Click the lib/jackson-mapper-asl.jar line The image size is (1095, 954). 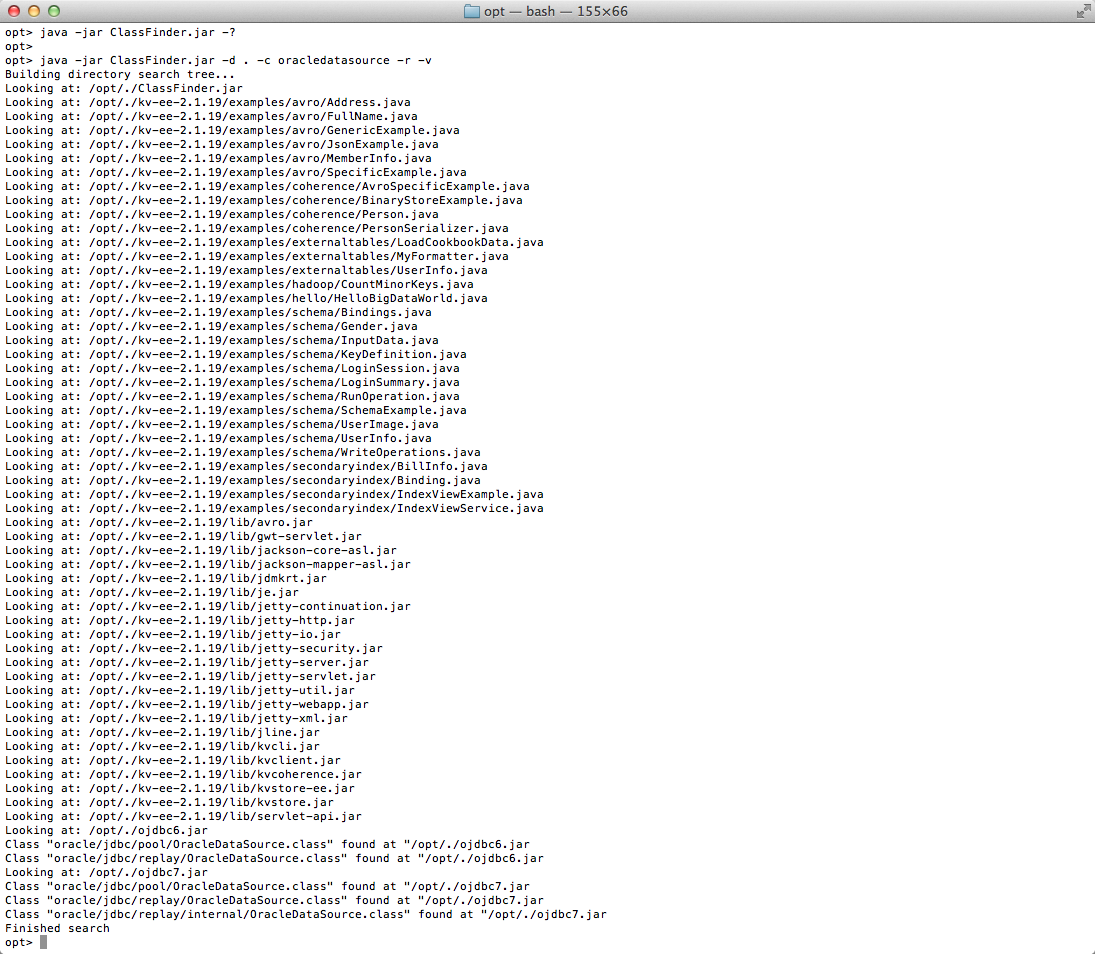pos(207,564)
